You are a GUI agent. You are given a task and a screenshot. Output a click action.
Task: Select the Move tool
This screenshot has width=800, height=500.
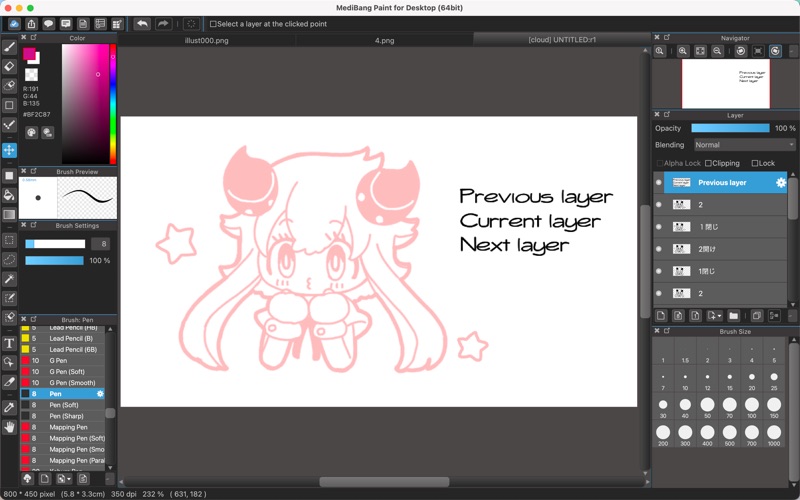[9, 150]
